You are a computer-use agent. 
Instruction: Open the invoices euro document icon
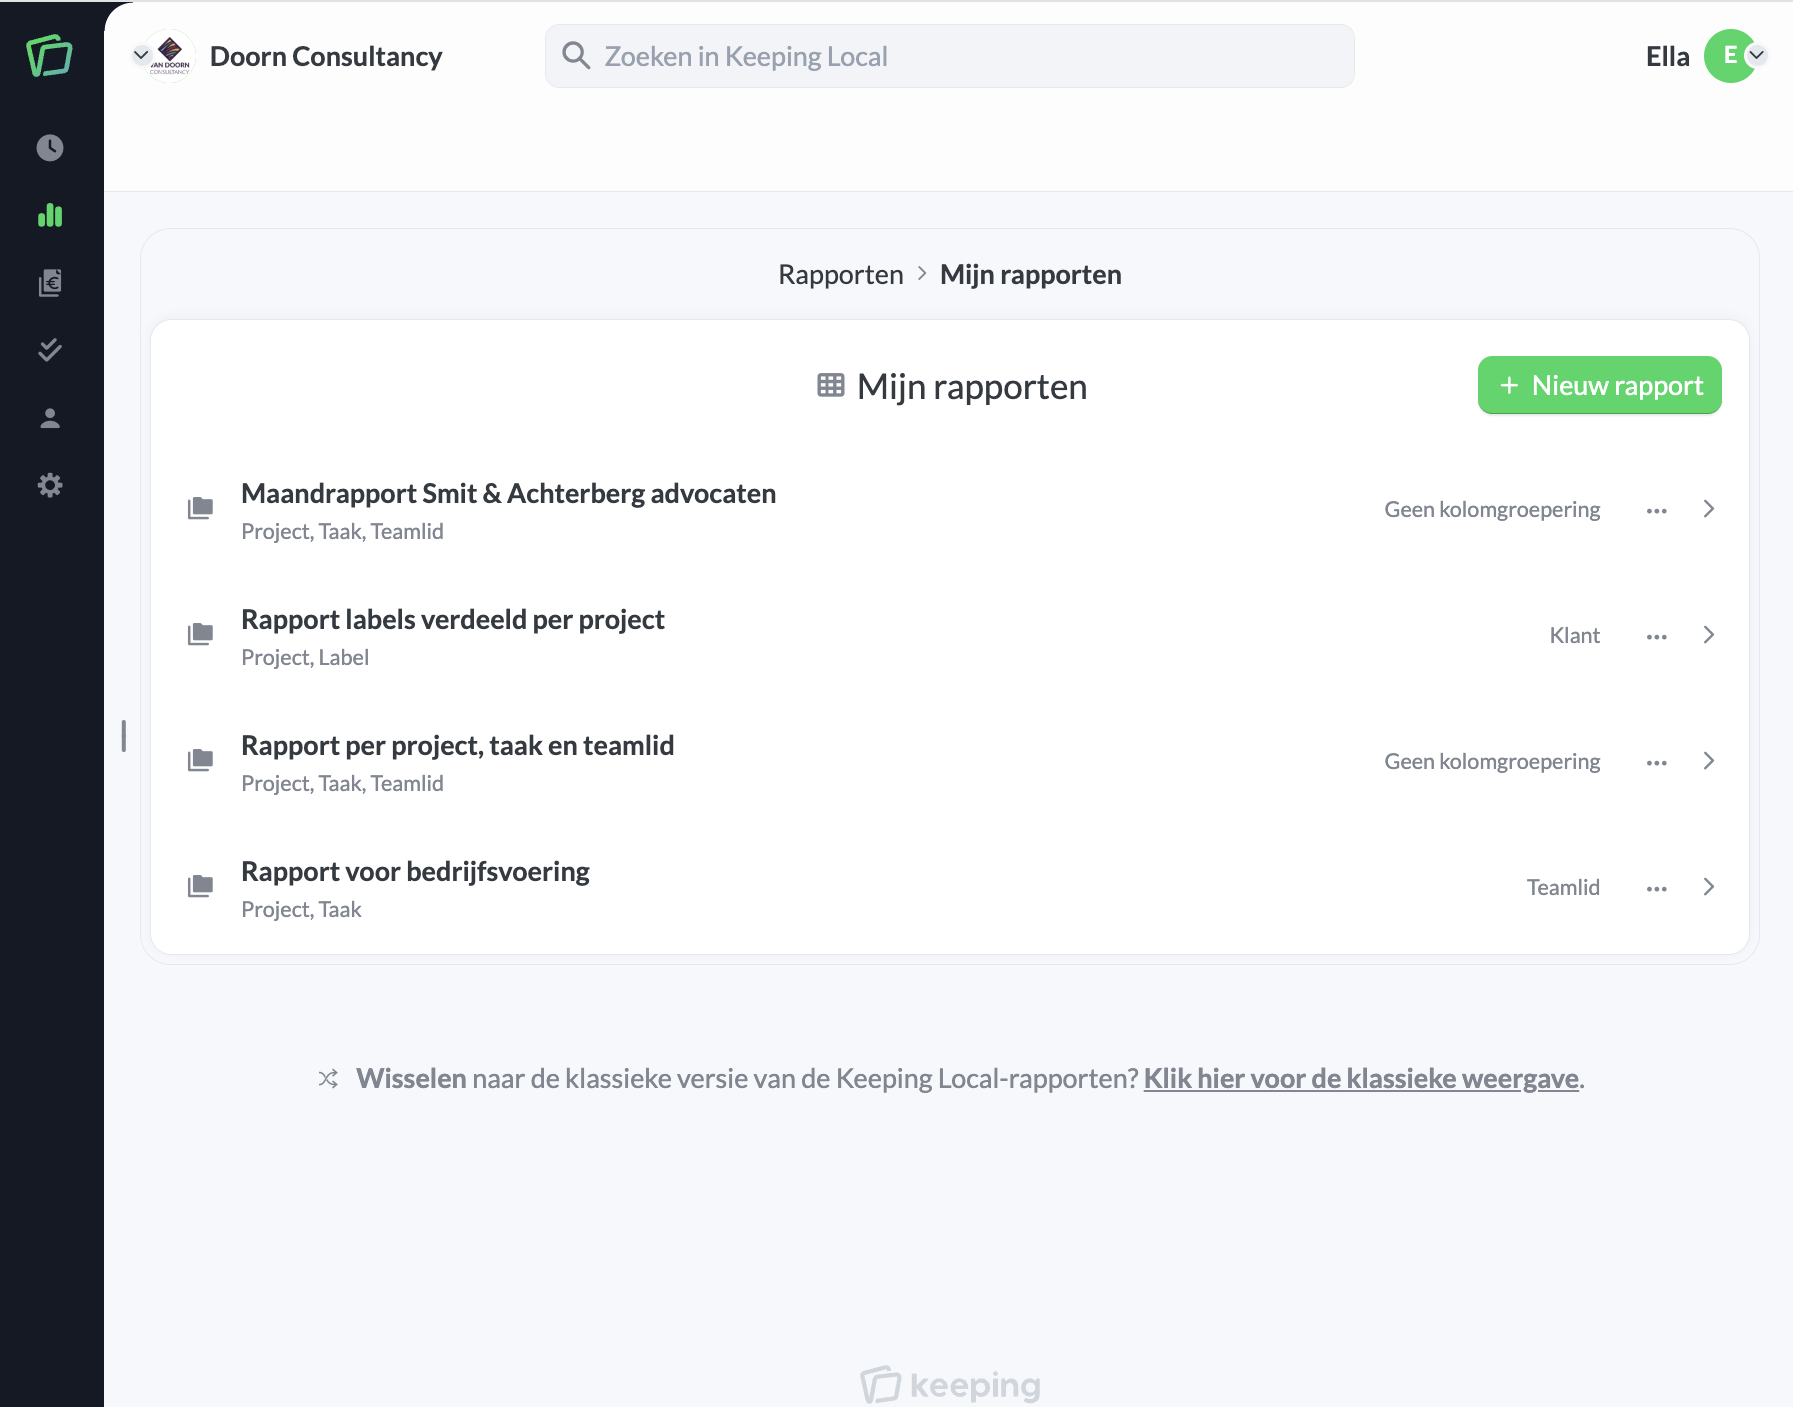[x=50, y=283]
